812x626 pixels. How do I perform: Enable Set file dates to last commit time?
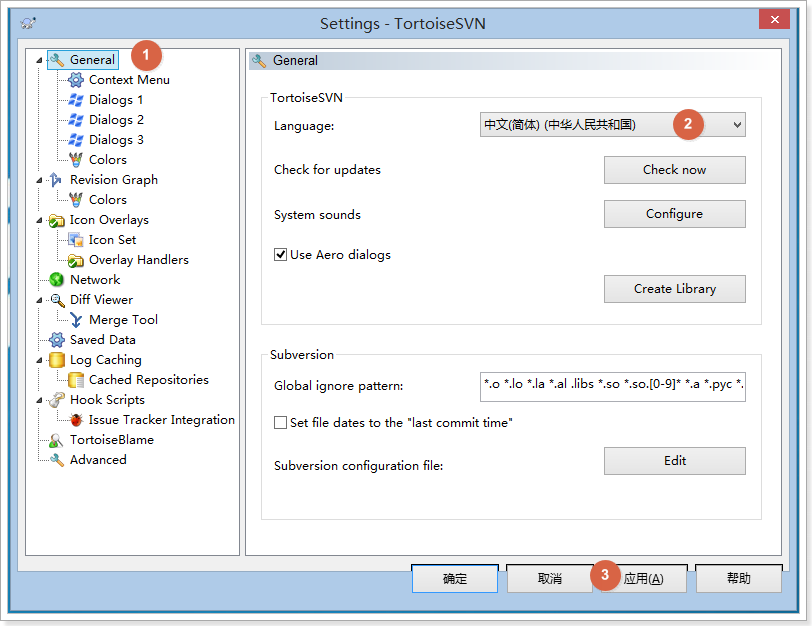tap(280, 423)
